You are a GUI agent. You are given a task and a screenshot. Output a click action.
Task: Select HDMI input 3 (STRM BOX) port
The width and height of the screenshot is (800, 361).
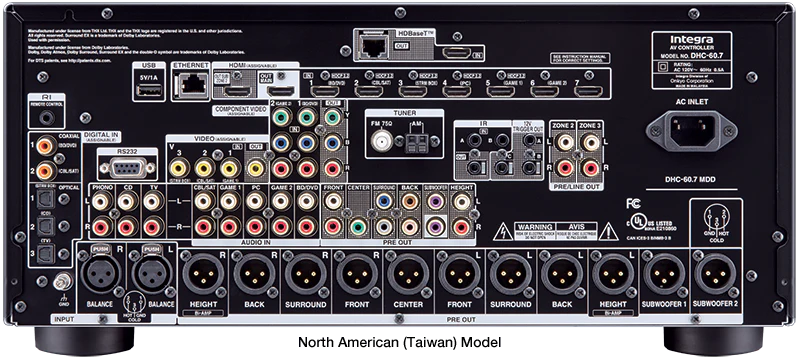413,92
